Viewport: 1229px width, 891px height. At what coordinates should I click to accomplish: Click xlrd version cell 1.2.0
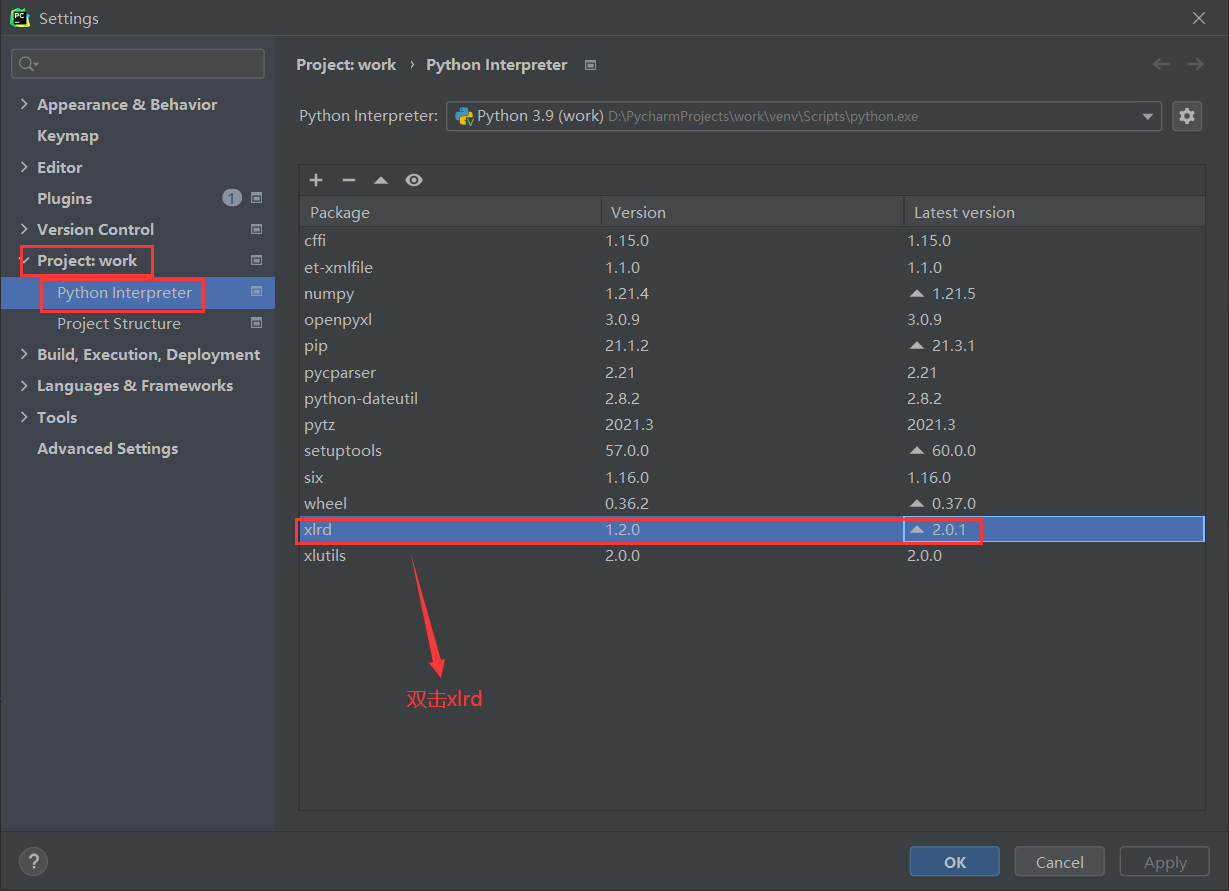coord(752,530)
